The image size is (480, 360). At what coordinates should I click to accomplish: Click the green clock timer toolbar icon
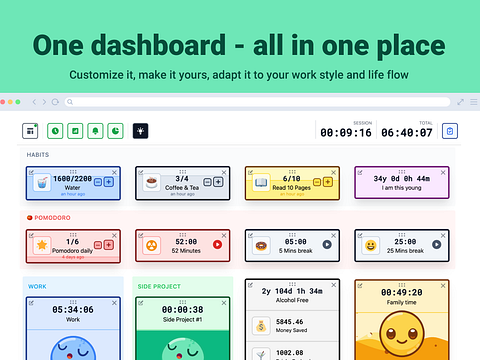pos(55,131)
